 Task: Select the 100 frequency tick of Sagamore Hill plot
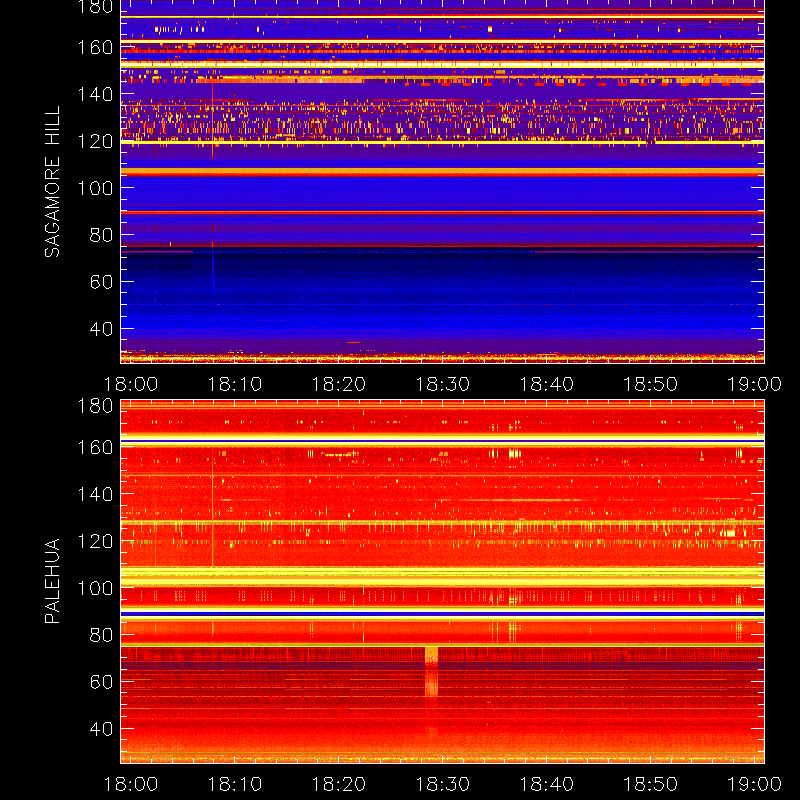coord(95,188)
